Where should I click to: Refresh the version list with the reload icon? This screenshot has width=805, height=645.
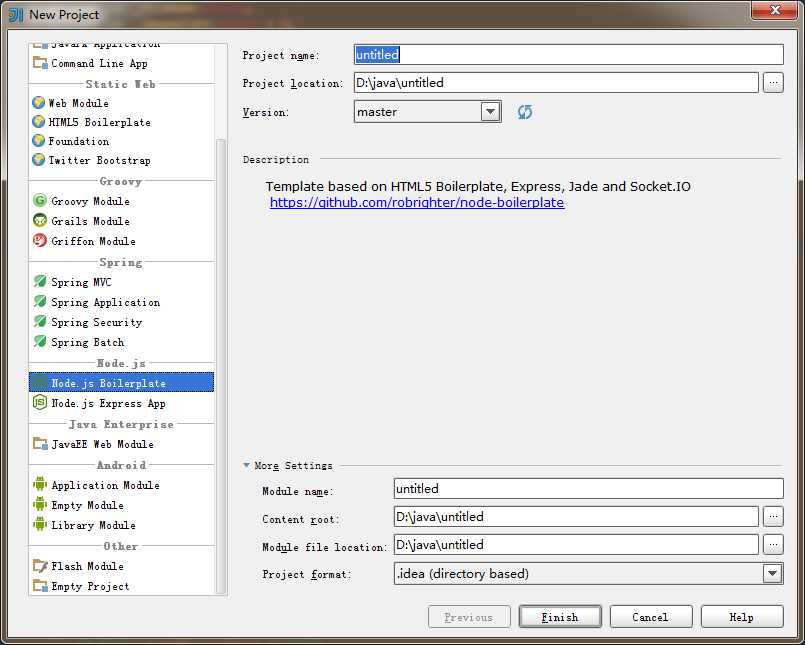tap(525, 111)
